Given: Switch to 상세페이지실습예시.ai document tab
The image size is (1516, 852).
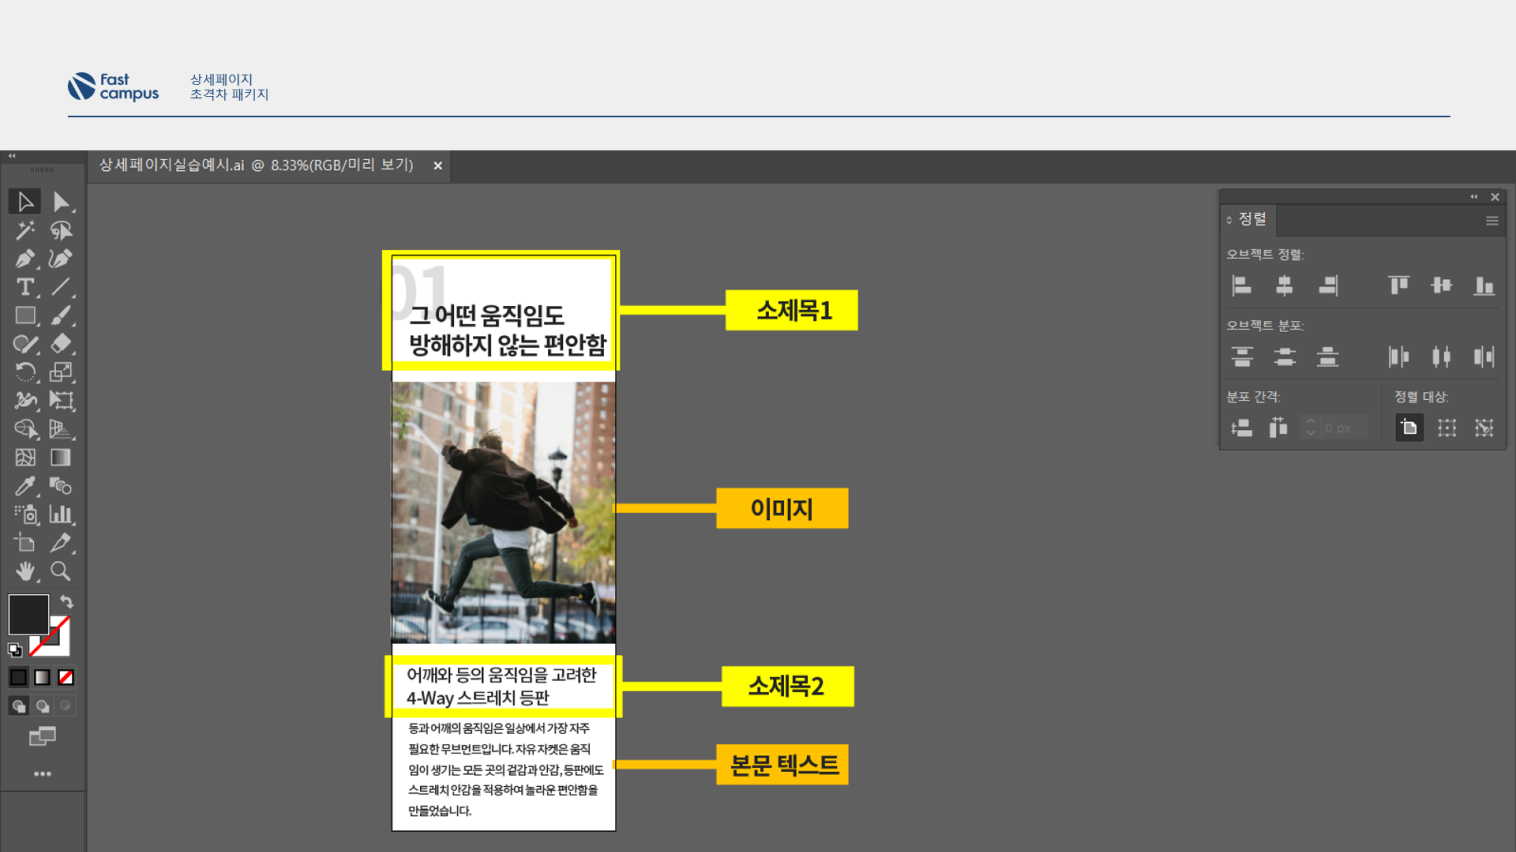Looking at the screenshot, I should (x=256, y=165).
